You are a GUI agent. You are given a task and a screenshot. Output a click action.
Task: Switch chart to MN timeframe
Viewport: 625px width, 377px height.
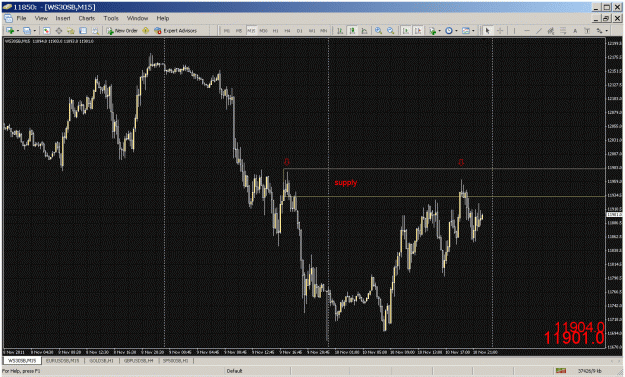[x=324, y=31]
